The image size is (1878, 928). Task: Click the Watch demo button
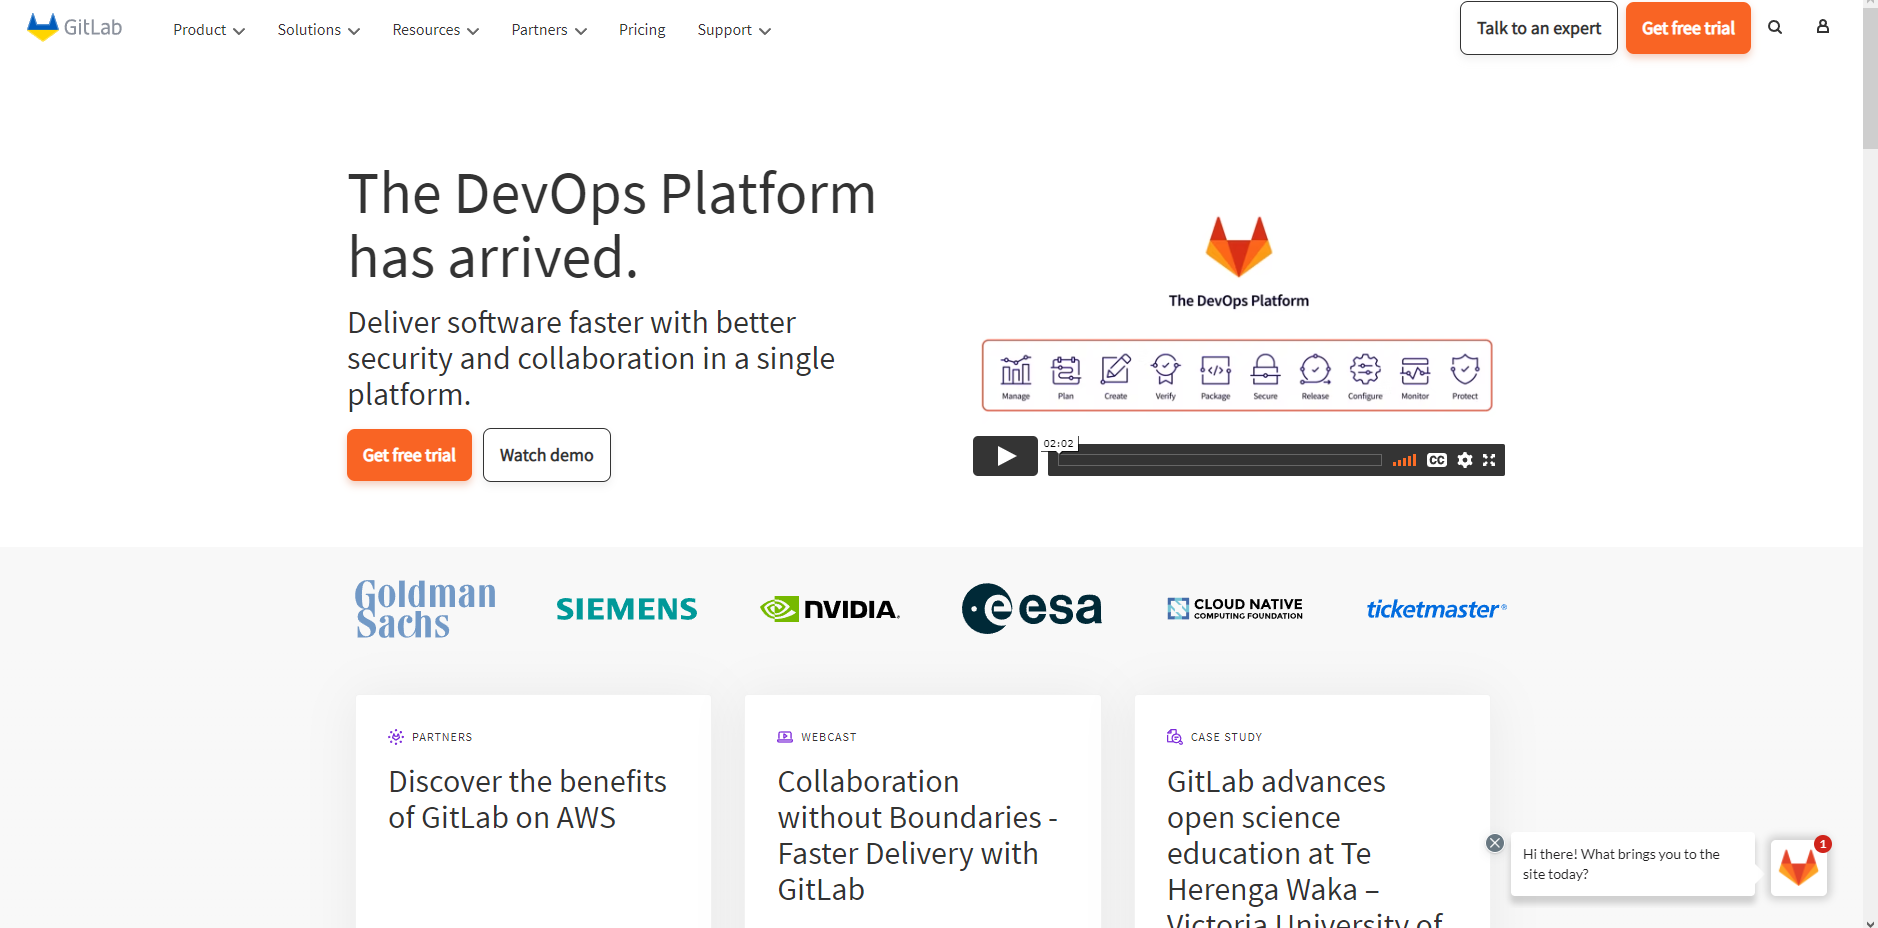coord(547,455)
